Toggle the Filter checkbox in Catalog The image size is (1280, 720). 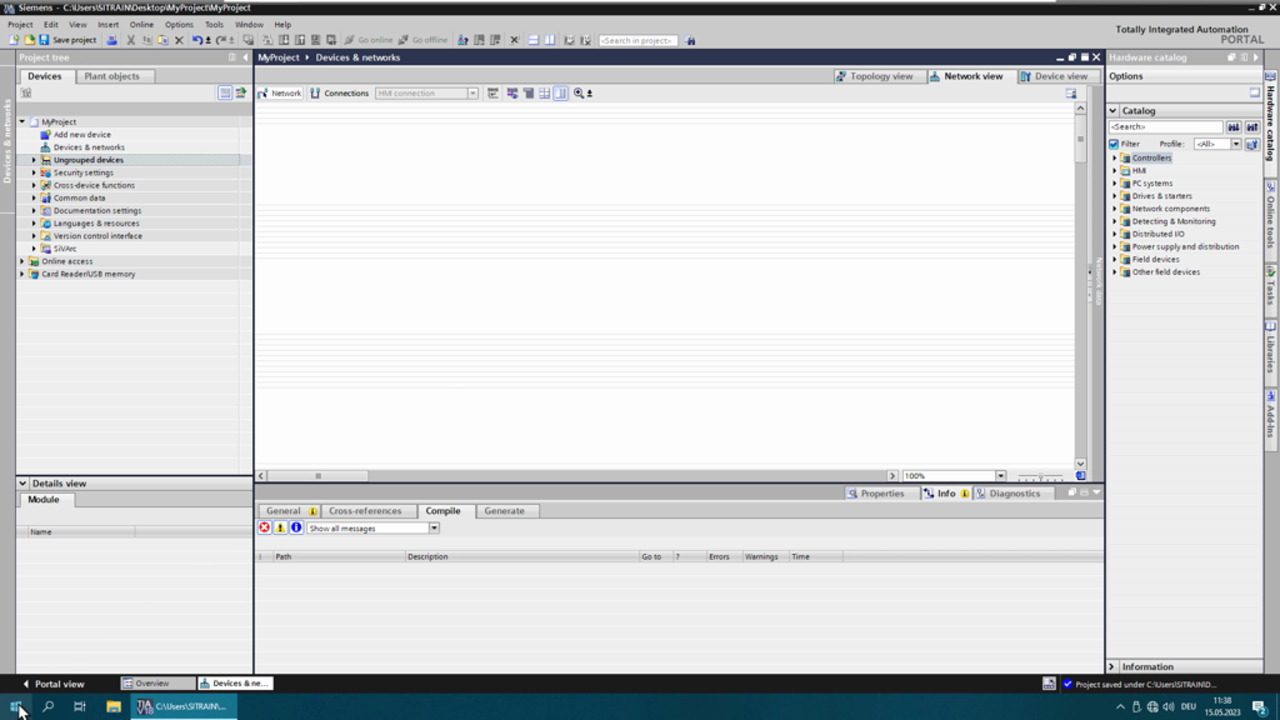pyautogui.click(x=1114, y=144)
